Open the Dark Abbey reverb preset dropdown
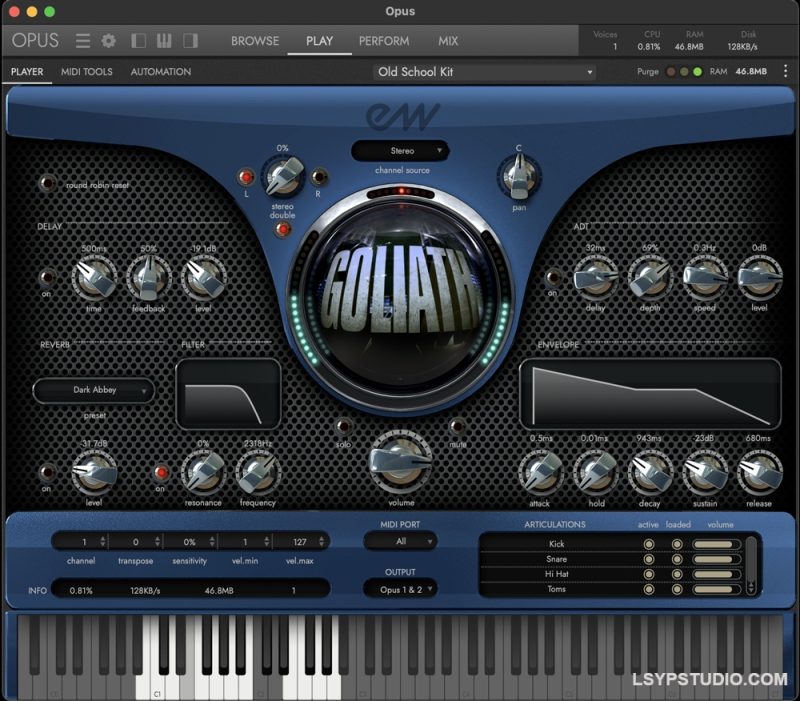This screenshot has height=701, width=800. pyautogui.click(x=95, y=391)
